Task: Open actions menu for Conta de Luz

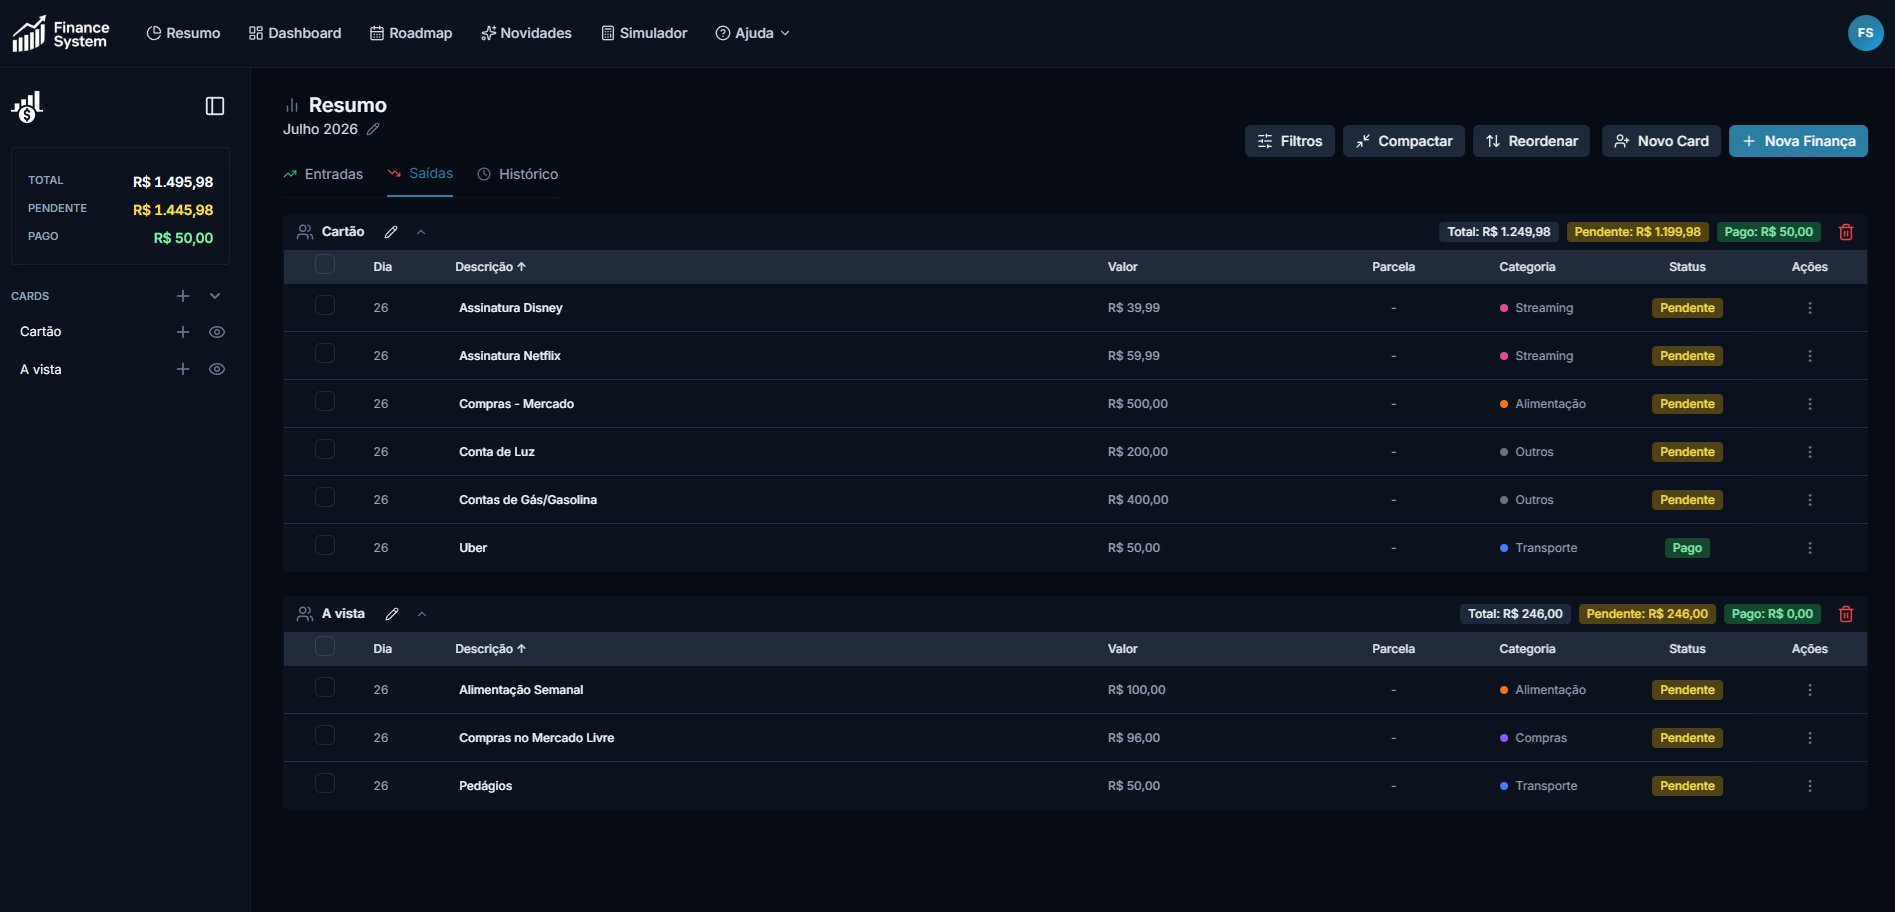Action: [x=1810, y=452]
